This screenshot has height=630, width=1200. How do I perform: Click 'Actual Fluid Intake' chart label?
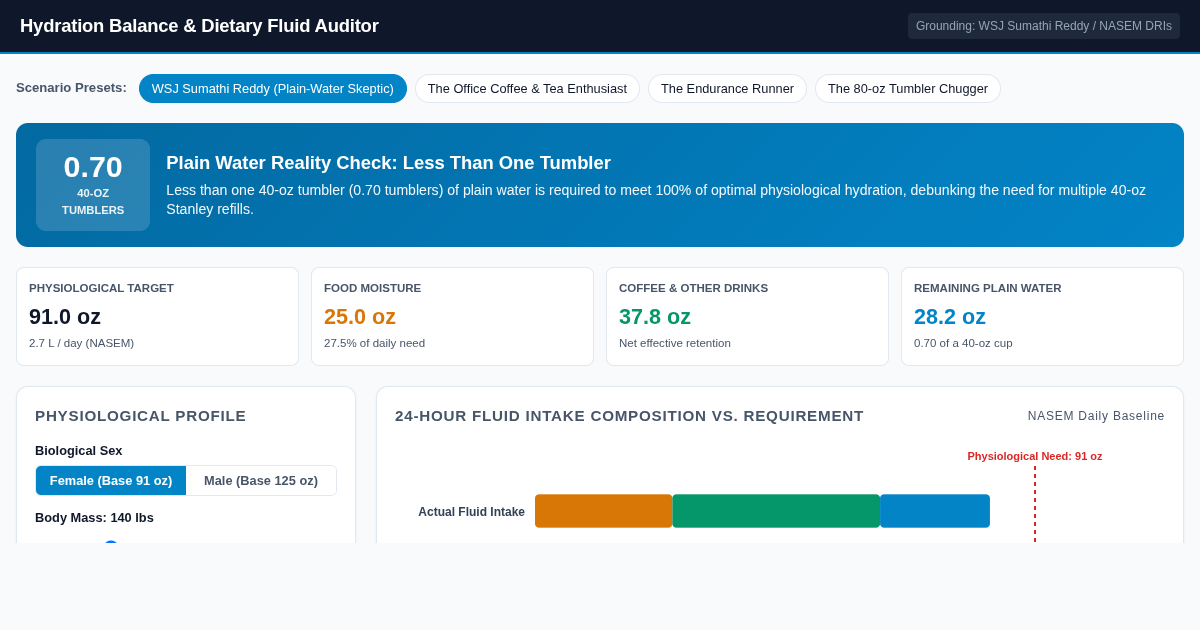pyautogui.click(x=471, y=512)
